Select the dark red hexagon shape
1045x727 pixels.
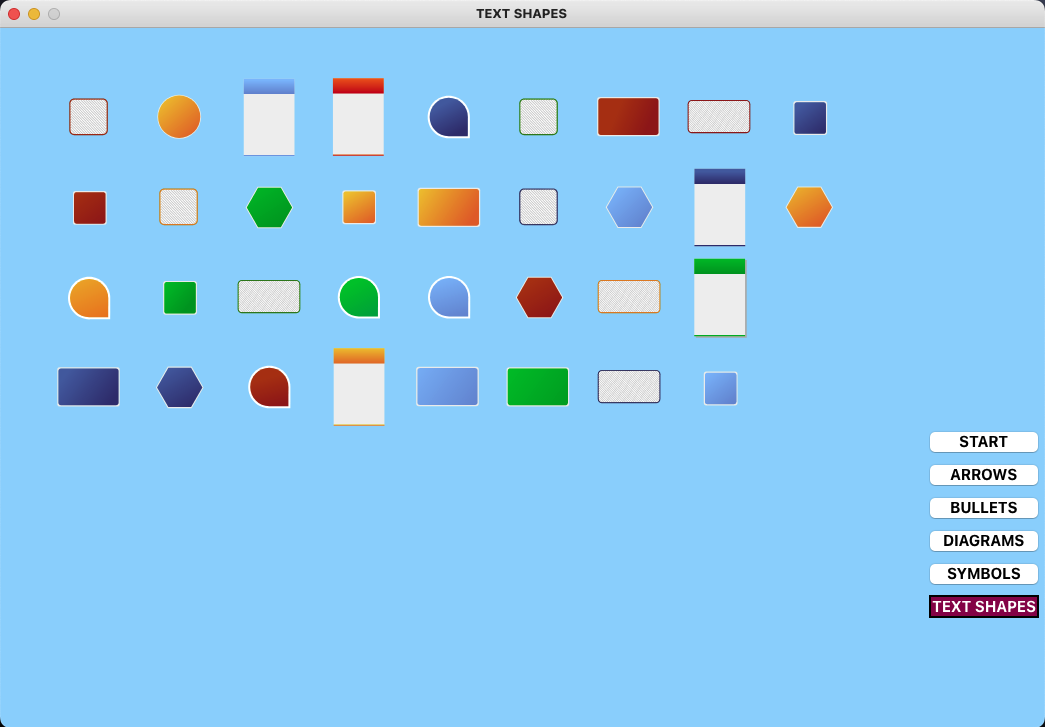point(539,297)
